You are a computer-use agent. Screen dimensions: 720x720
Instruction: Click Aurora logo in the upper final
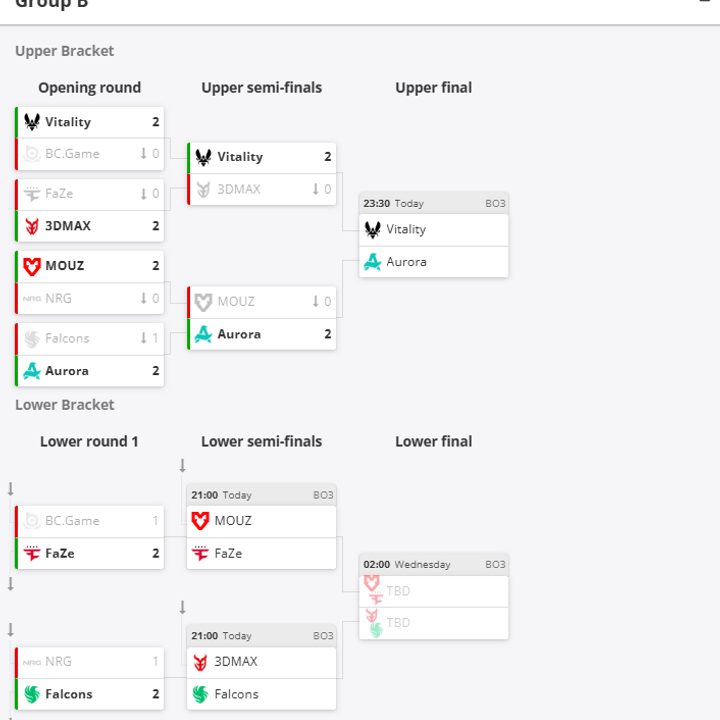click(373, 262)
